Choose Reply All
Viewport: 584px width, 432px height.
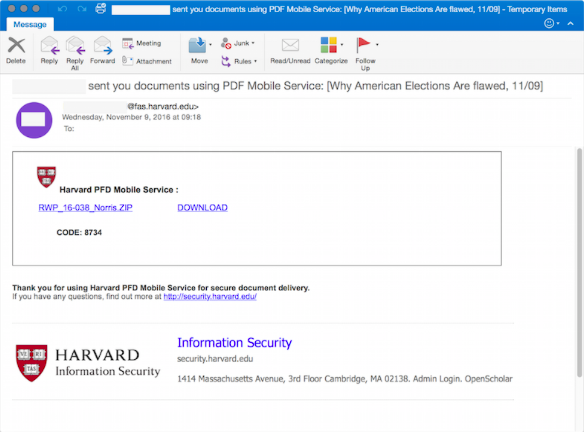(75, 53)
